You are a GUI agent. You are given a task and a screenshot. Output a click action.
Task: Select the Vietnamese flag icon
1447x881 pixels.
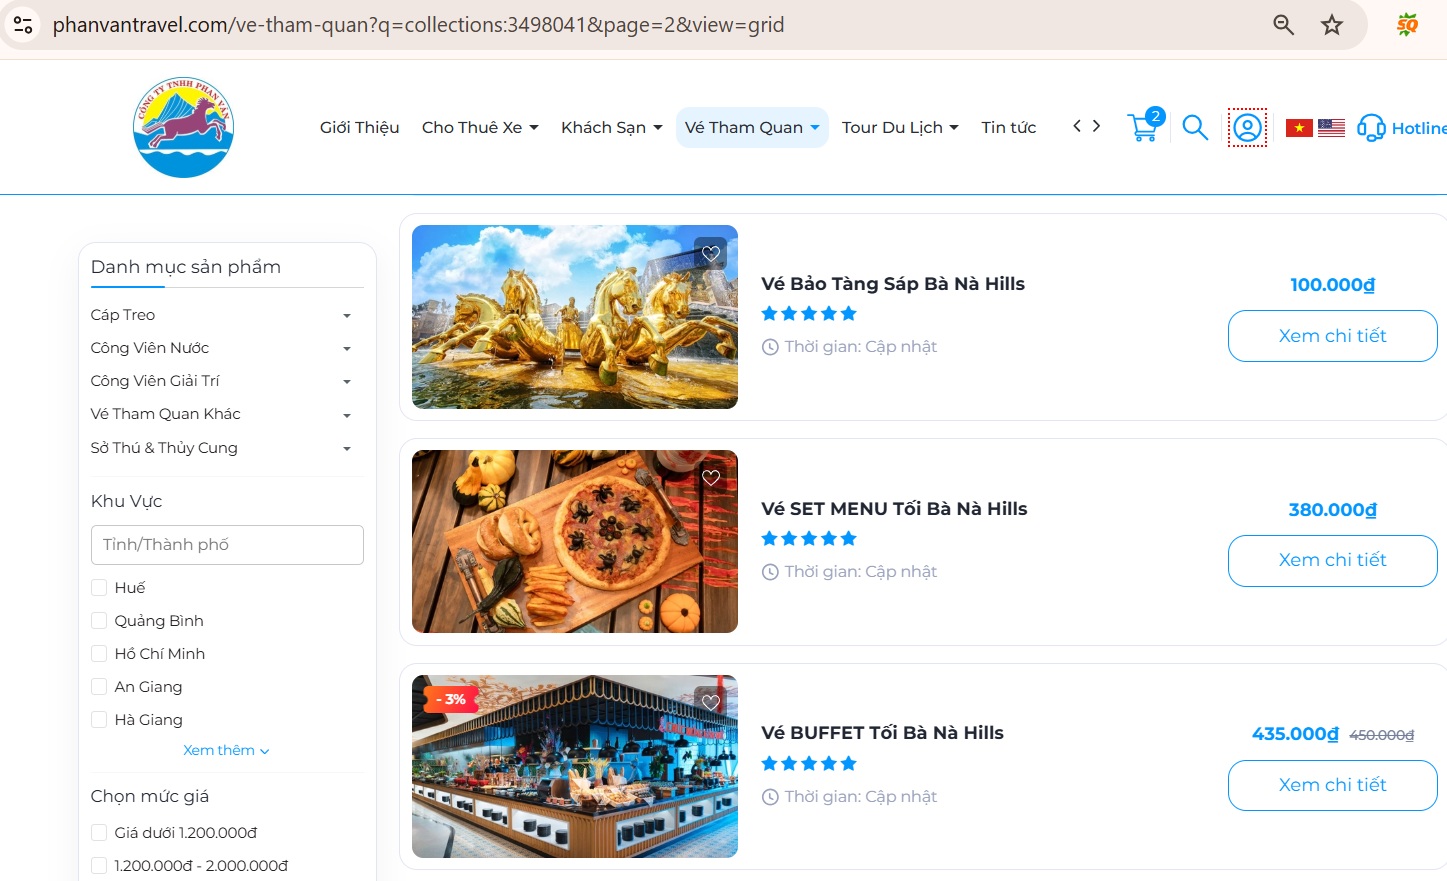click(x=1298, y=126)
